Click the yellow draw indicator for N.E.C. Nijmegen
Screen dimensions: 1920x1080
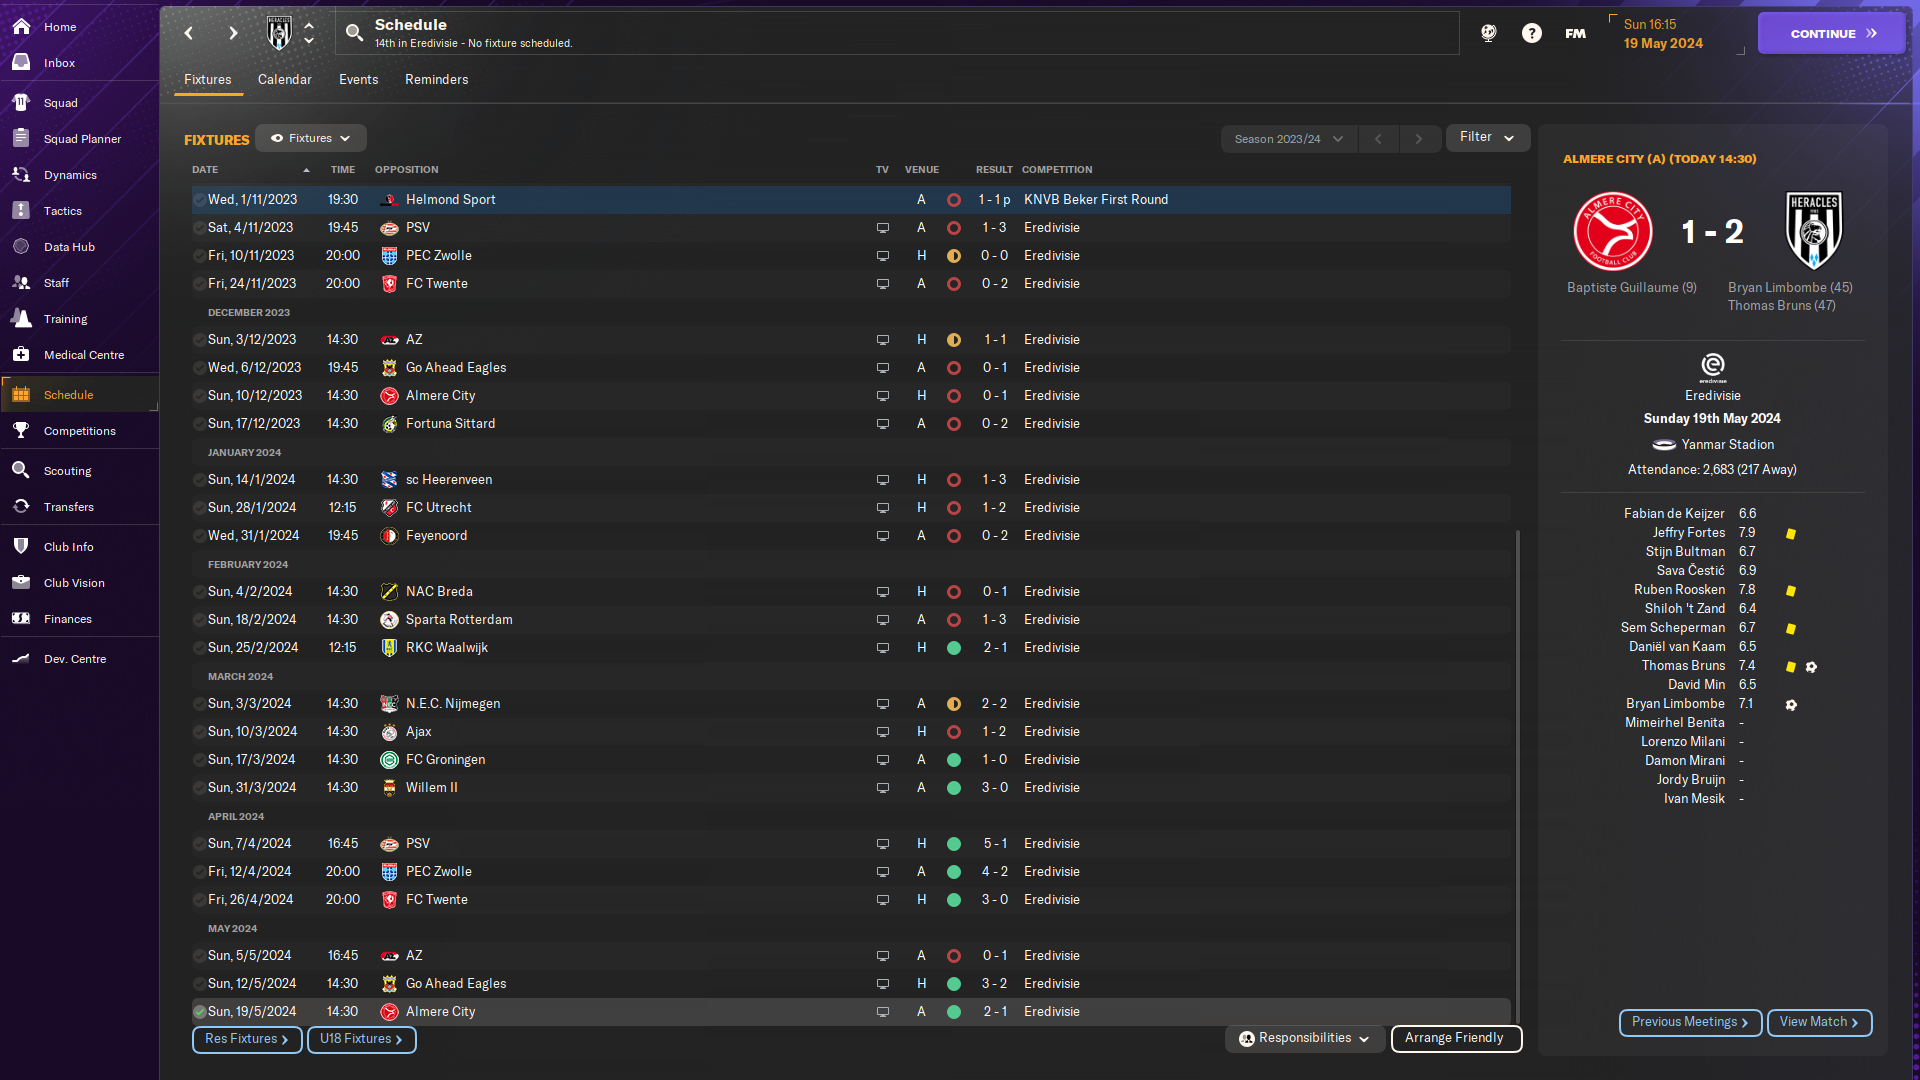coord(954,704)
